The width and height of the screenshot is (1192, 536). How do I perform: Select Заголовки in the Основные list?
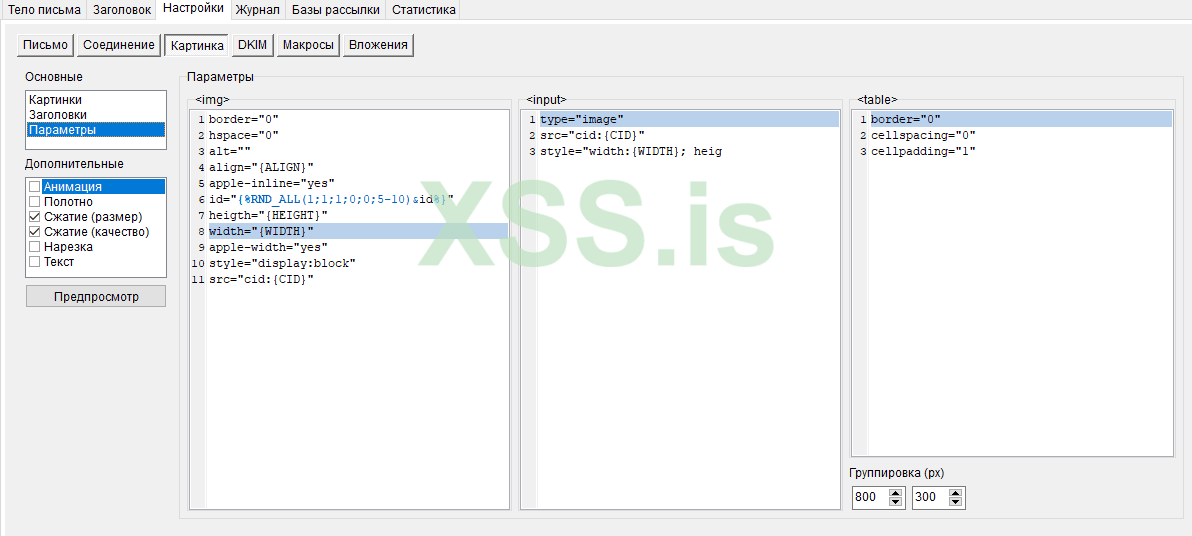[96, 115]
